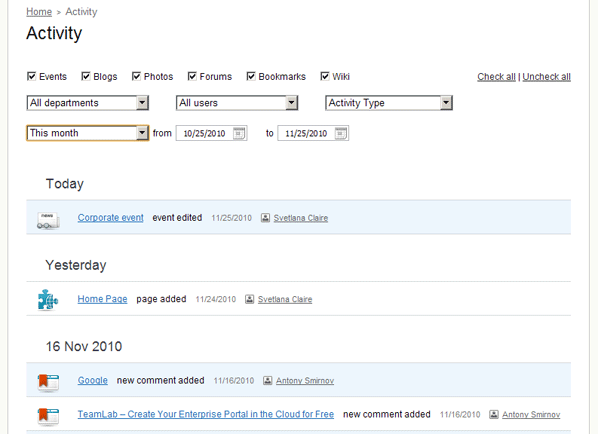The image size is (598, 434).
Task: Disable the Bookmarks checkbox
Action: (251, 76)
